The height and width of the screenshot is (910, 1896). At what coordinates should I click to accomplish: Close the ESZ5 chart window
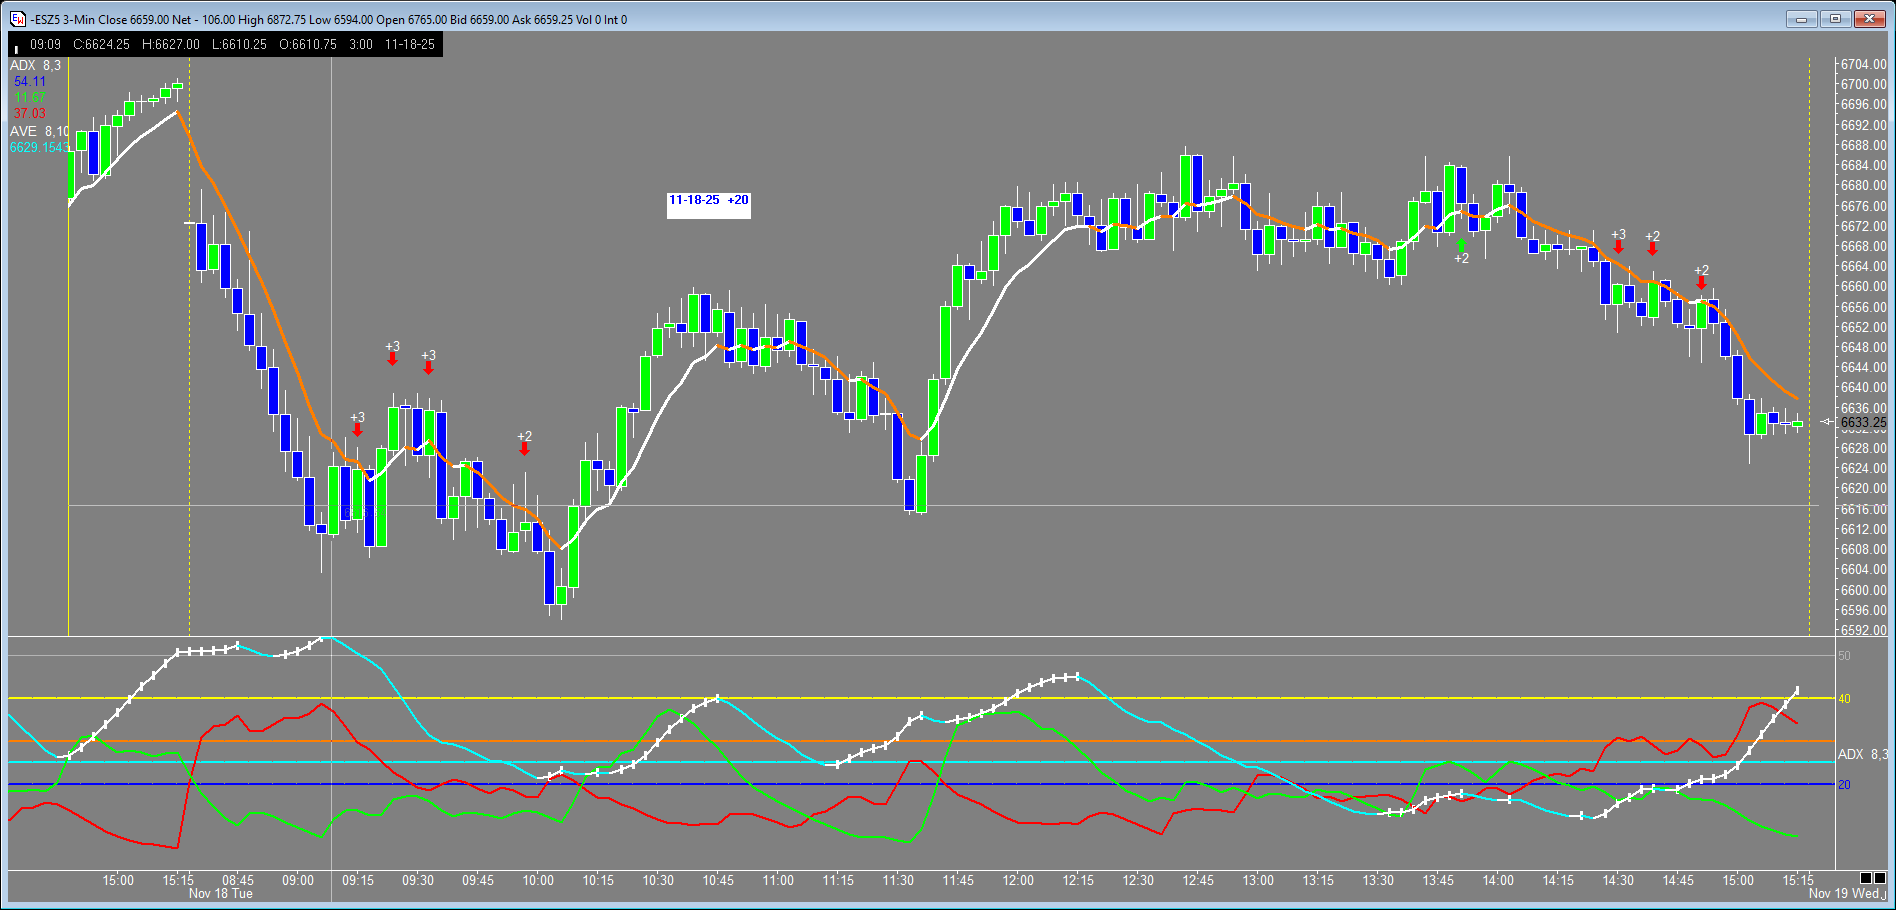(1869, 19)
